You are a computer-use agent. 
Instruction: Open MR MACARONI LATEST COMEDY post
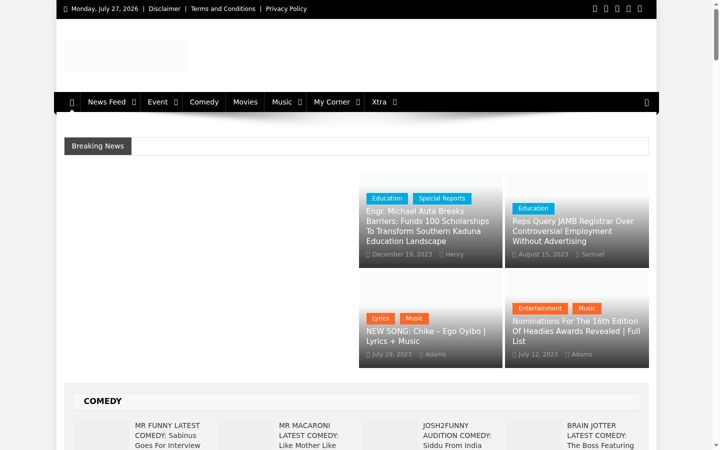308,436
